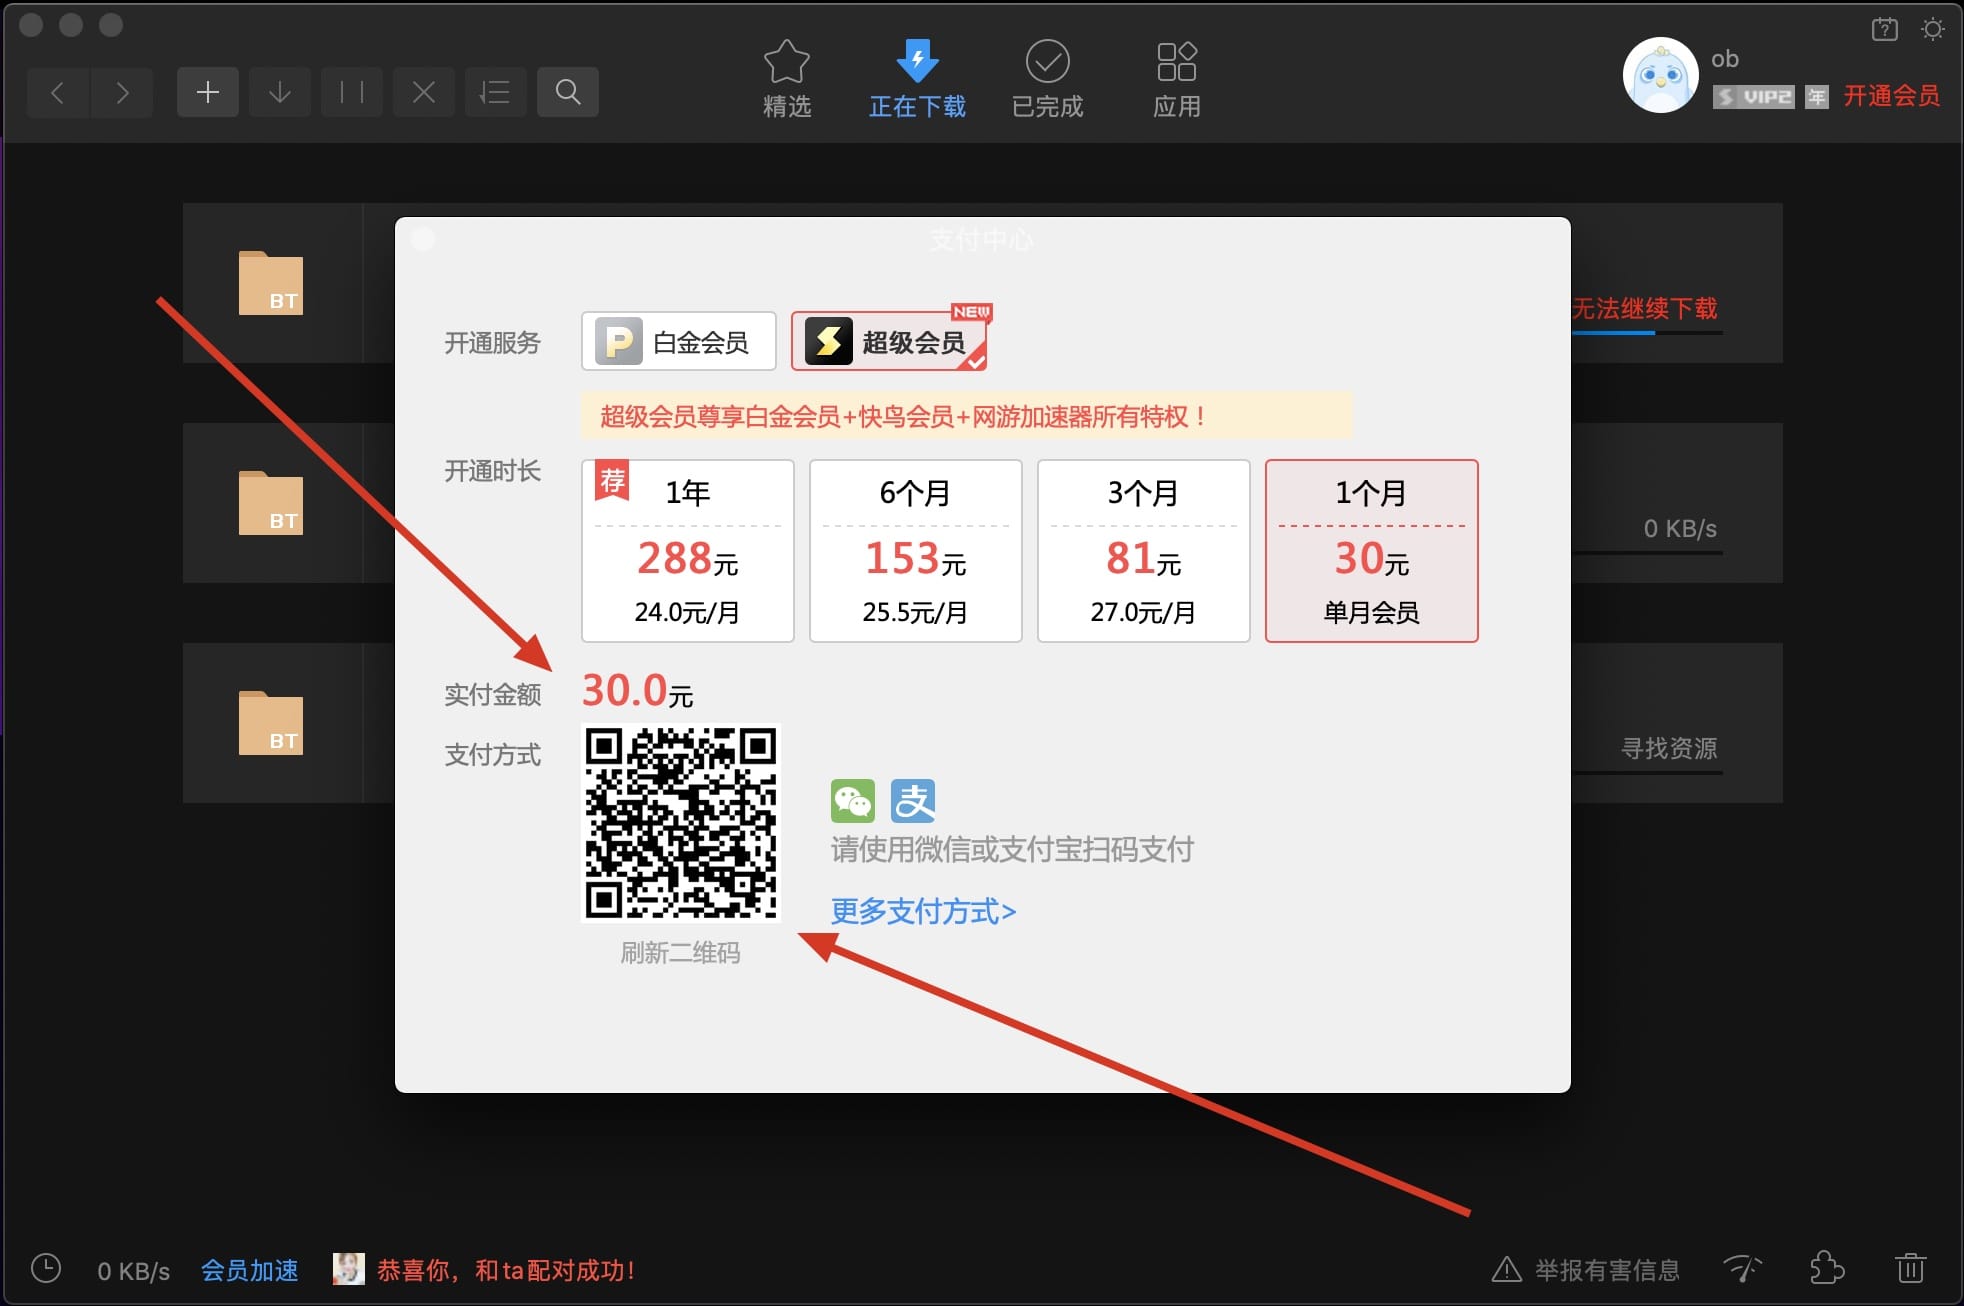Open the sort list icon in toolbar
The height and width of the screenshot is (1306, 1964).
(496, 93)
